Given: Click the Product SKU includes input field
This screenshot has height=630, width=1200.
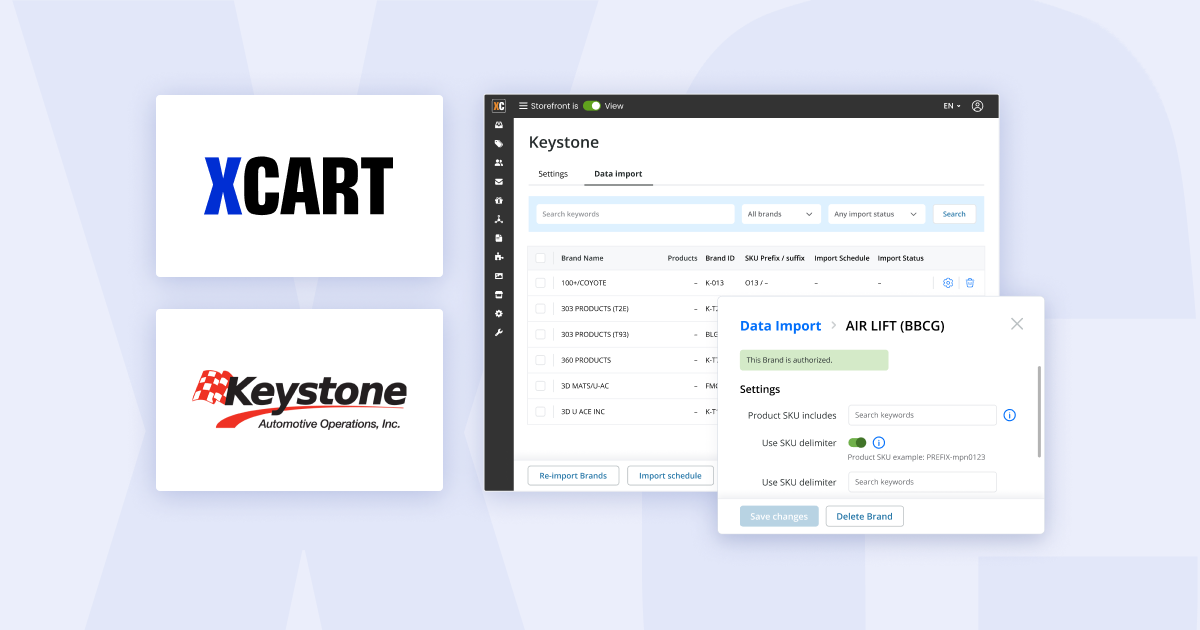Looking at the screenshot, I should (x=922, y=415).
